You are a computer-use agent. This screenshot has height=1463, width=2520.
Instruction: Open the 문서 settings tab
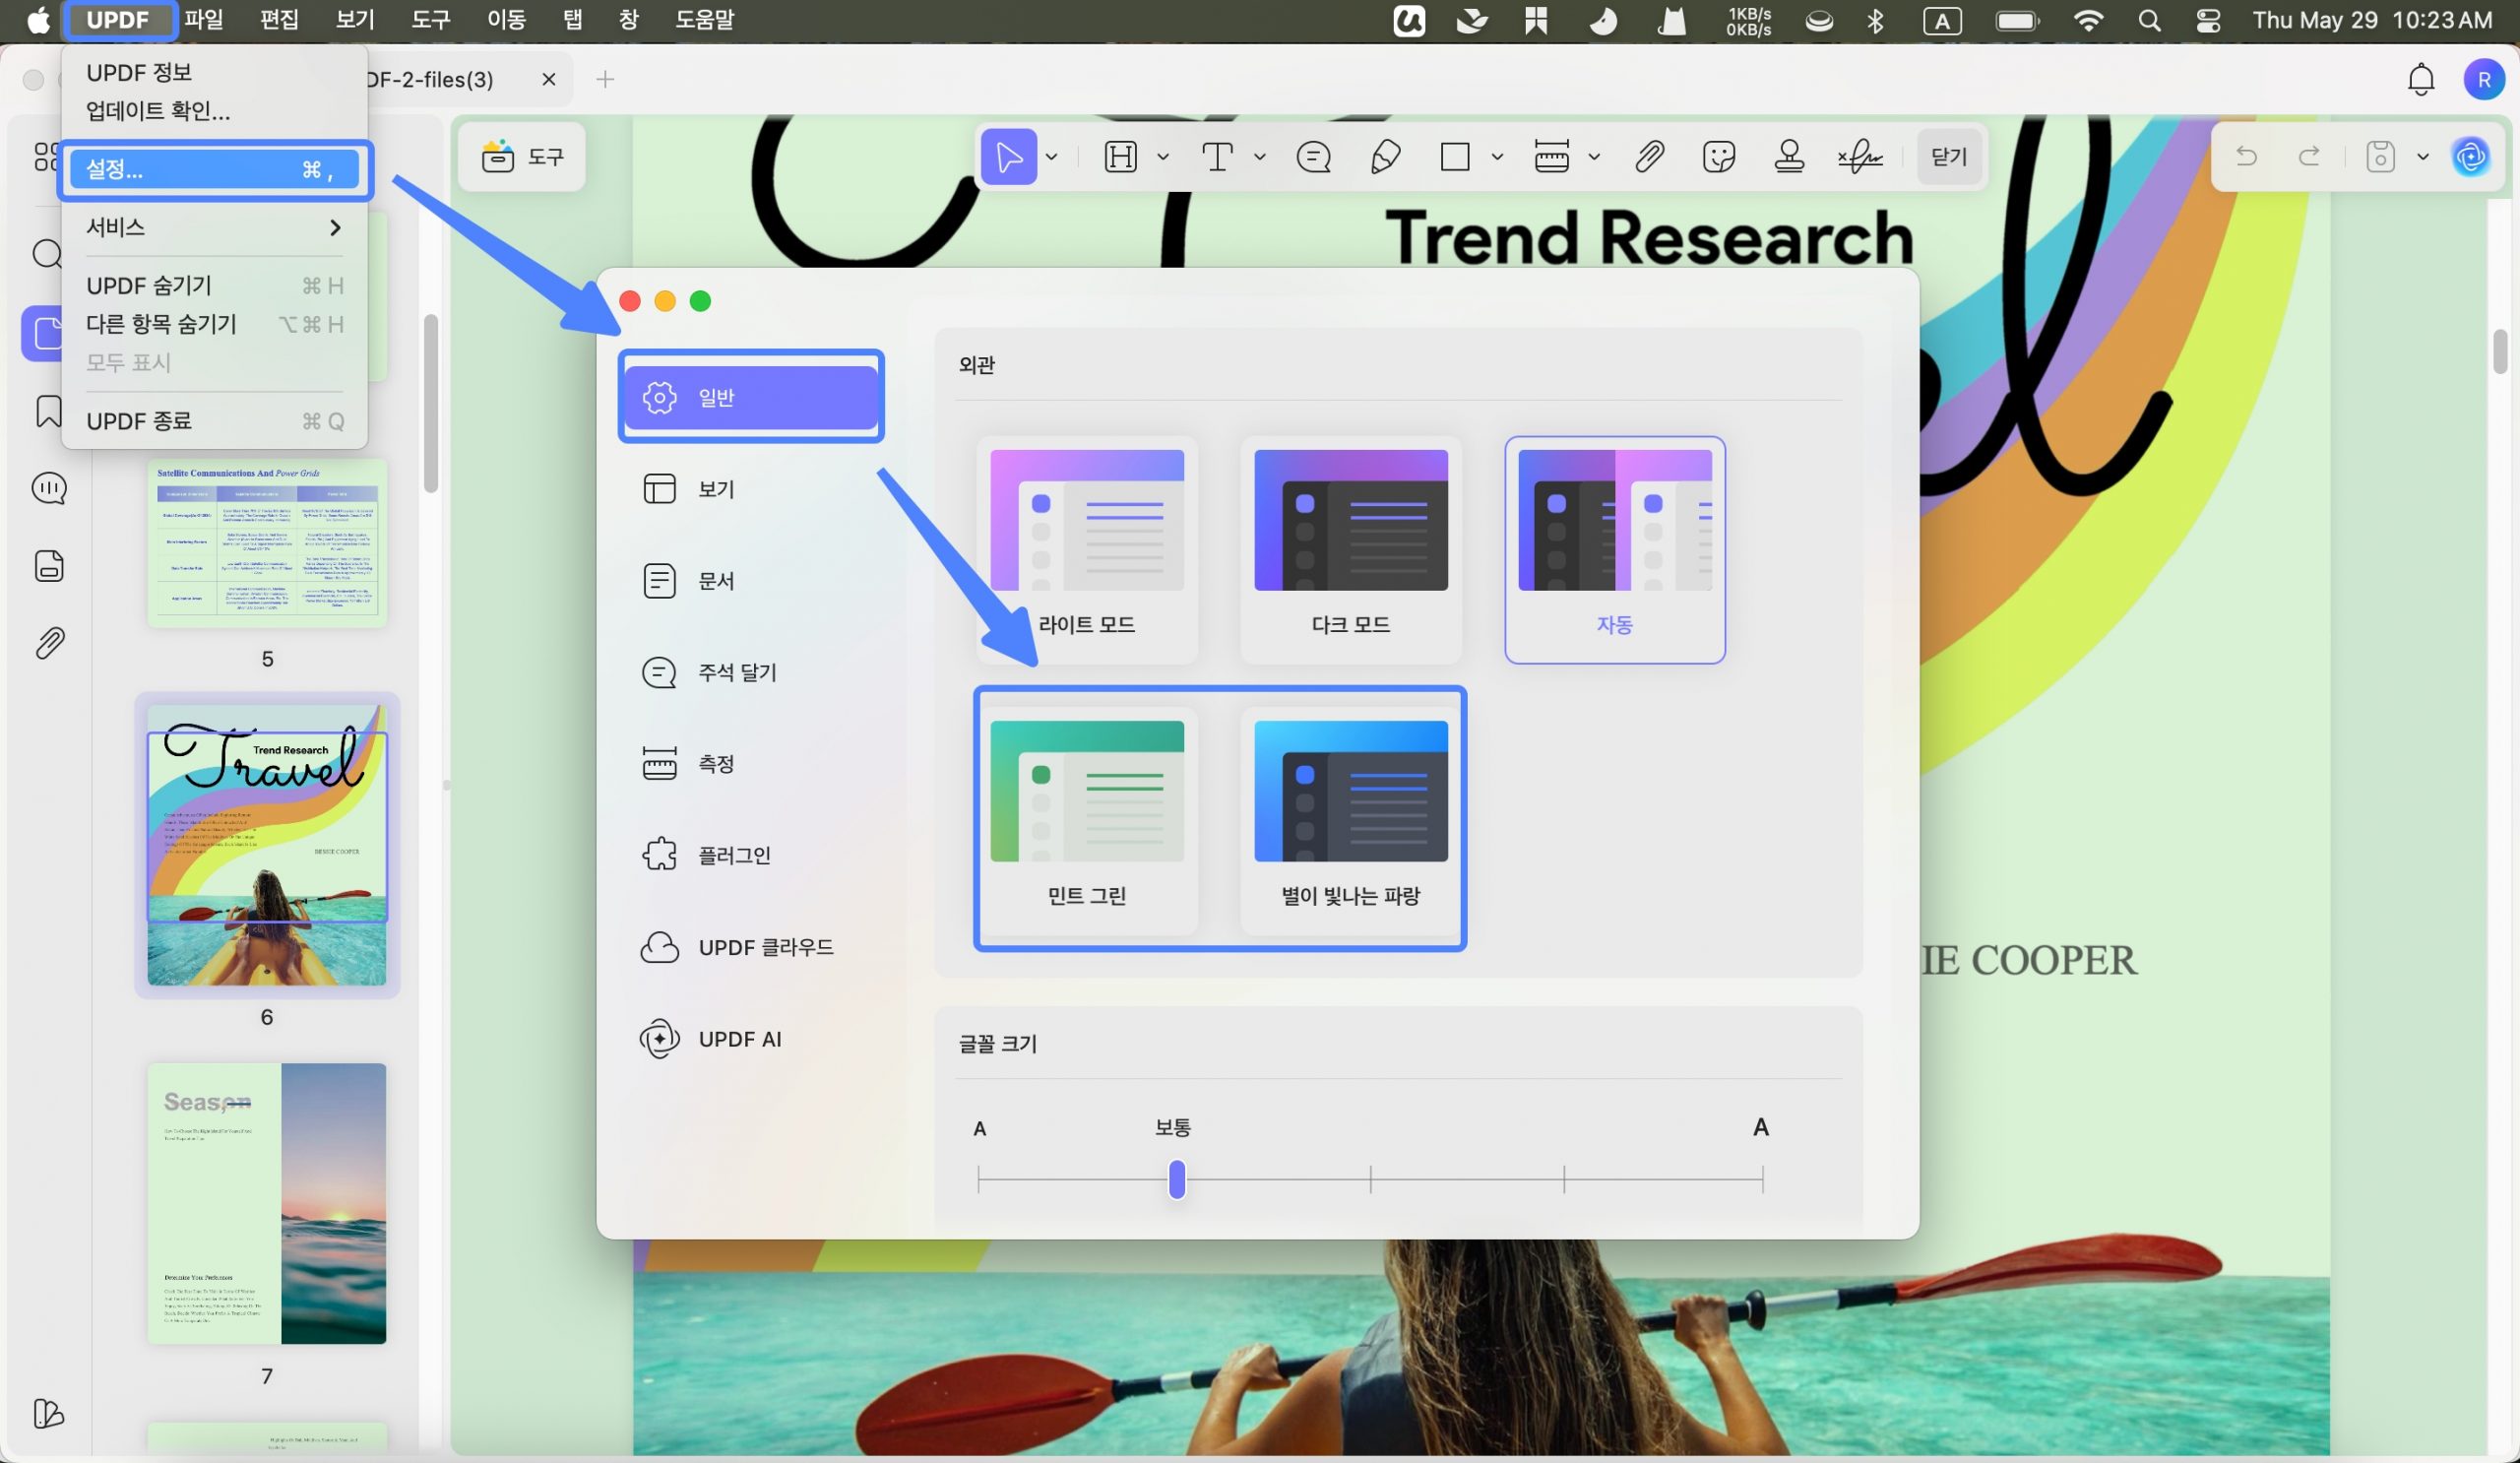[x=751, y=580]
